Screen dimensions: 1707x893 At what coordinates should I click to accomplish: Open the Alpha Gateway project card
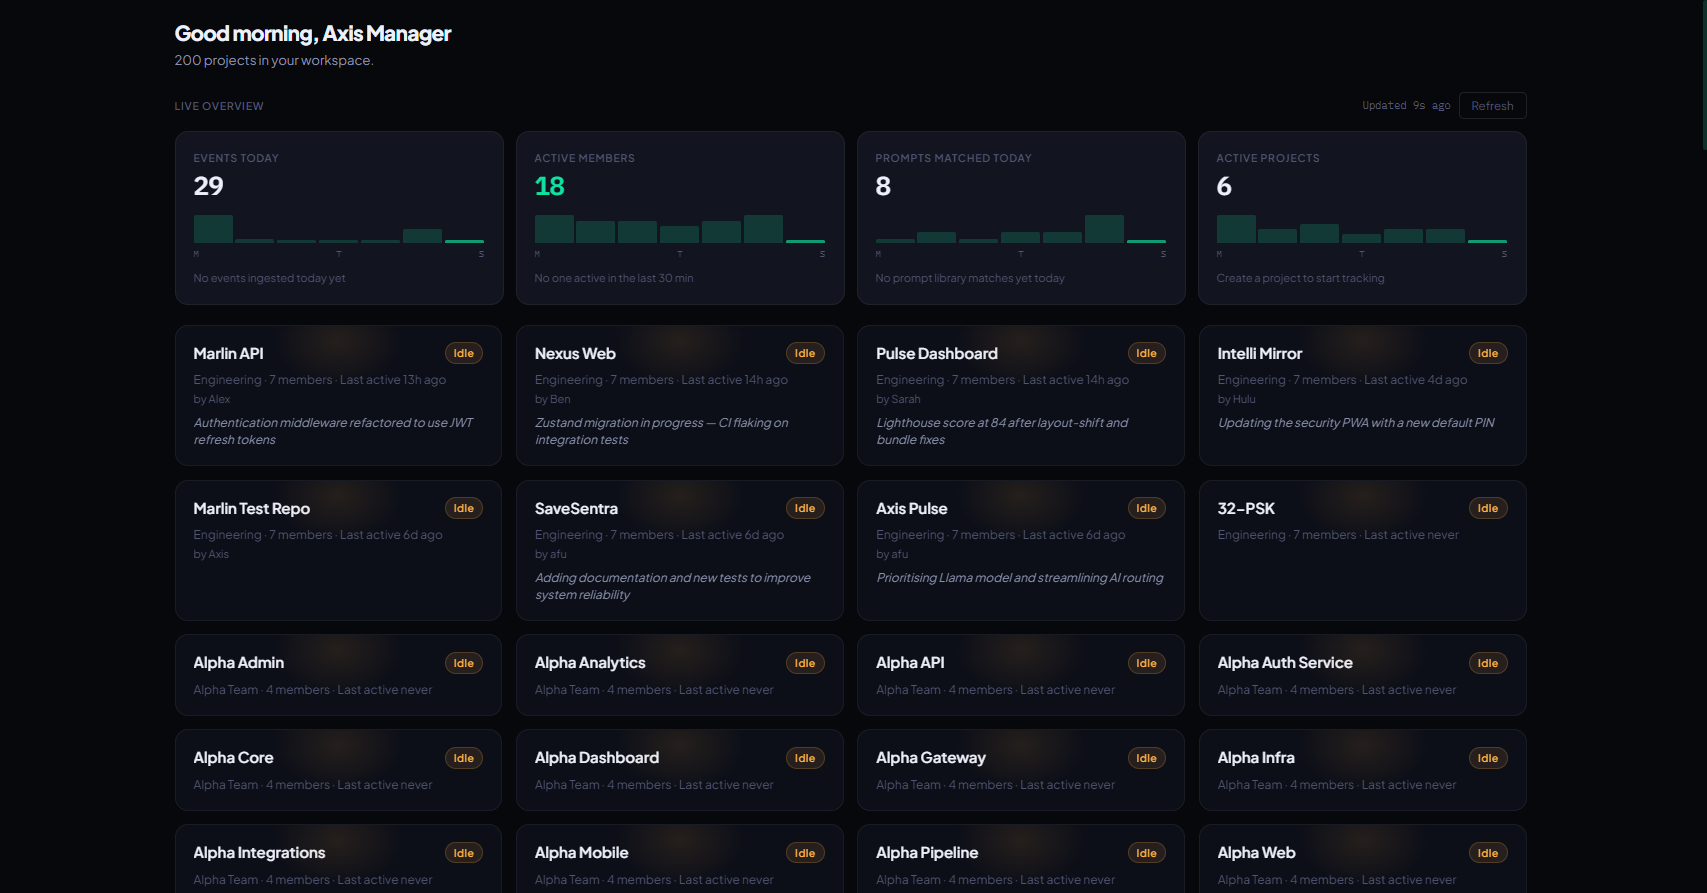click(1021, 770)
